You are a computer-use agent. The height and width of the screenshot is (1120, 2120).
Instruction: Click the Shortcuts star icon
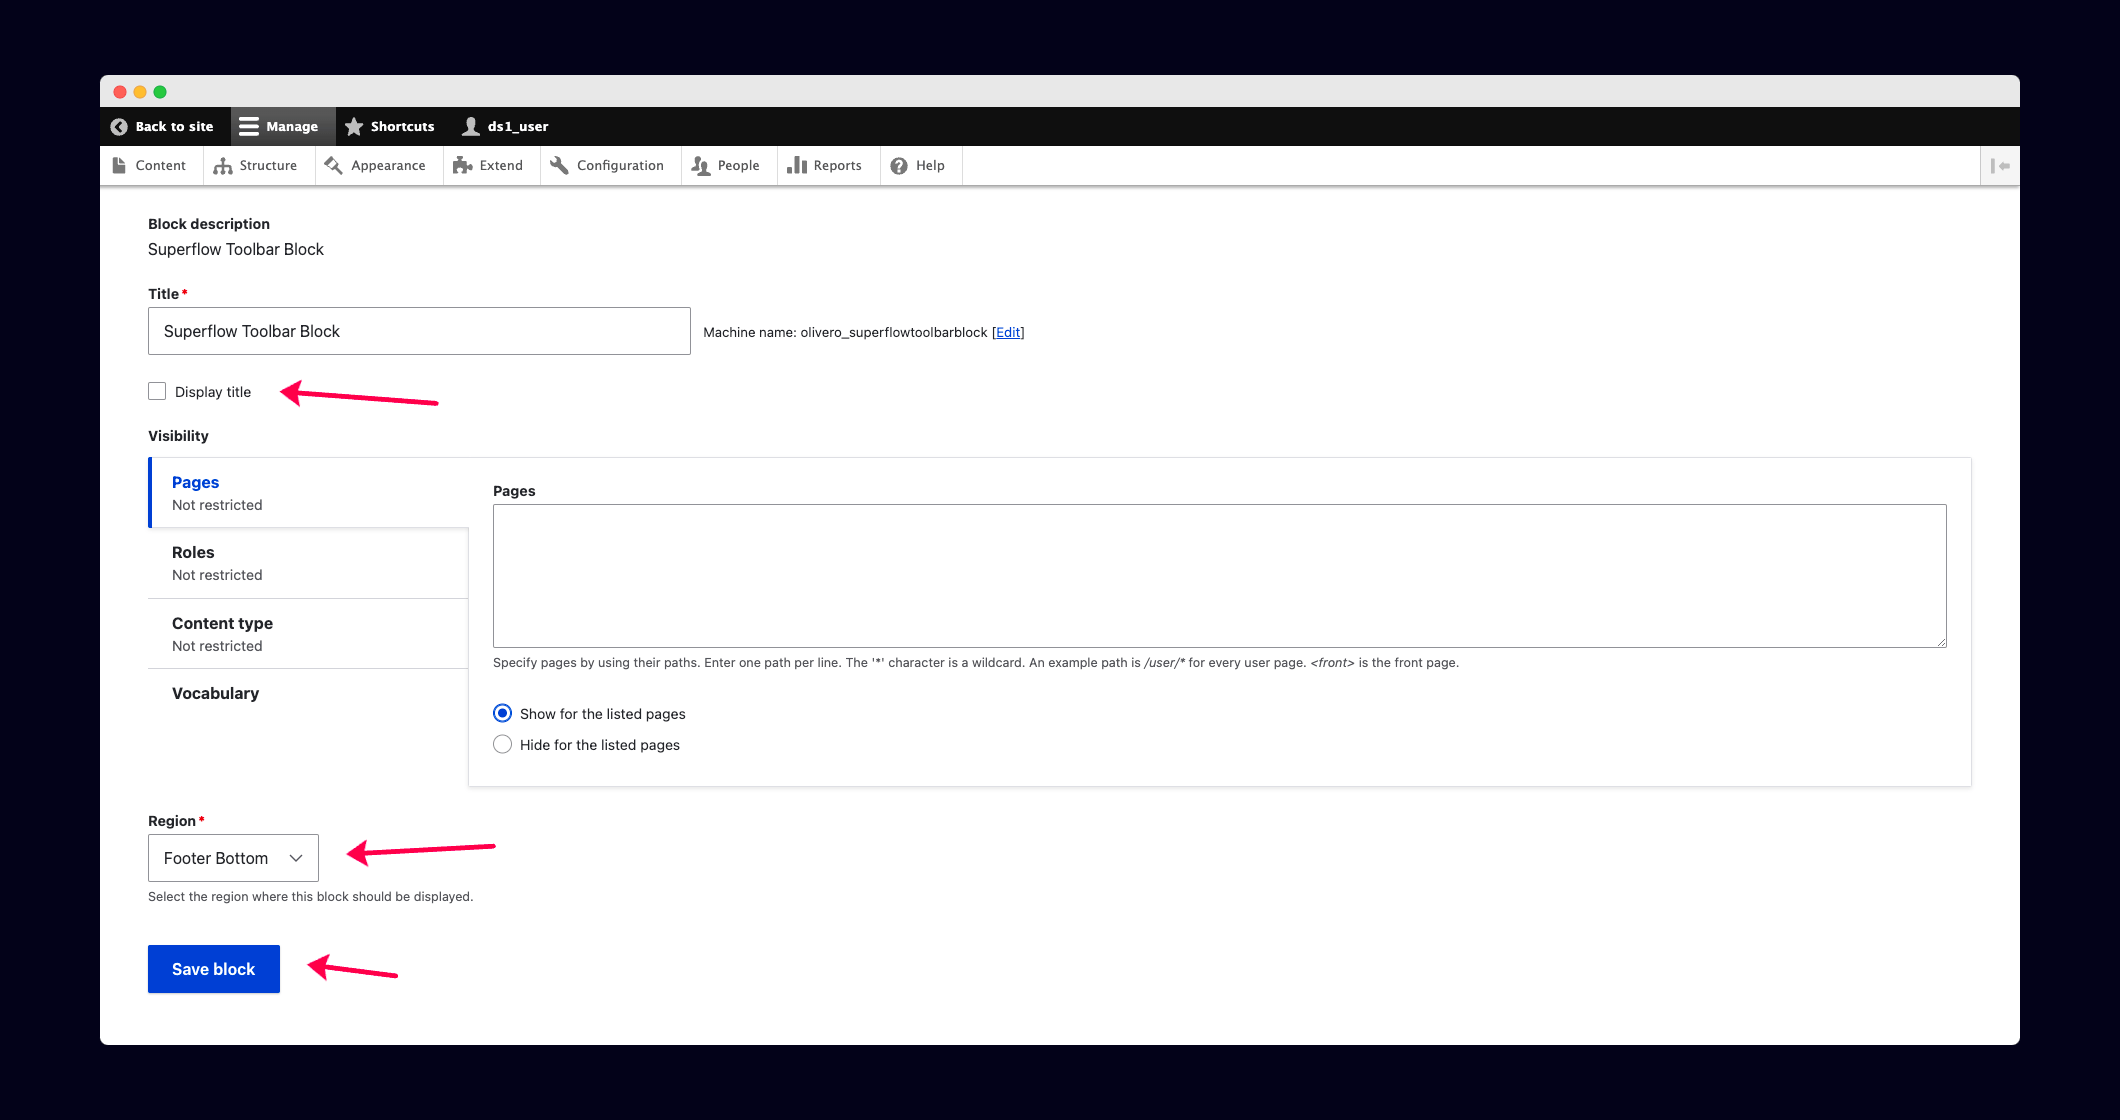(354, 127)
